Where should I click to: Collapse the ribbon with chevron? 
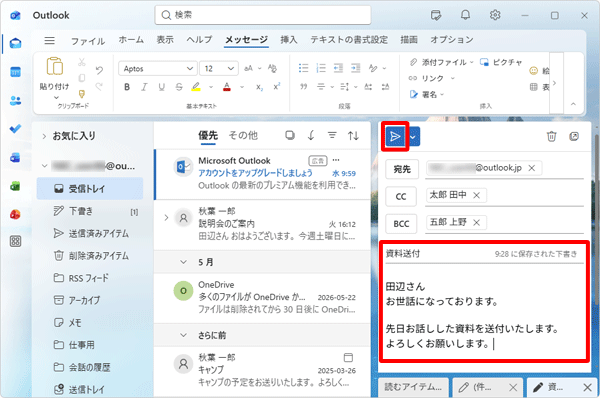click(x=573, y=104)
